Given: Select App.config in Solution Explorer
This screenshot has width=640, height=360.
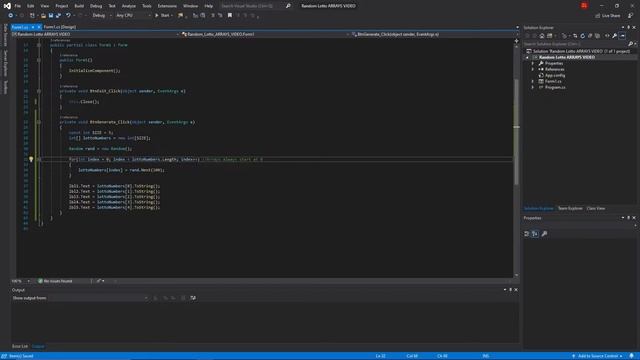Looking at the screenshot, I should pos(555,75).
